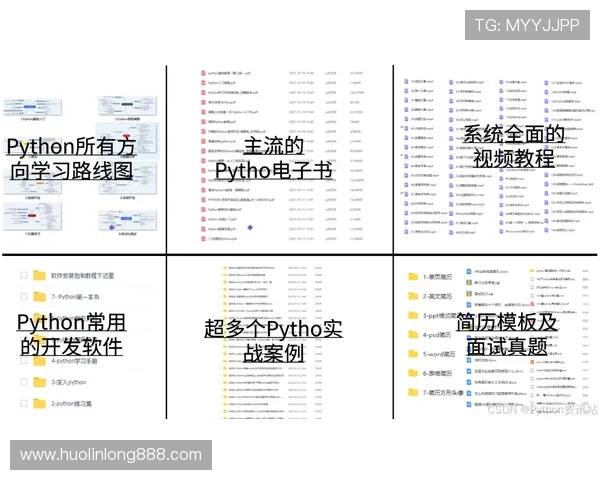The image size is (600, 480).
Task: Open the folder icon for 4-python学习手册
Action: [39, 361]
